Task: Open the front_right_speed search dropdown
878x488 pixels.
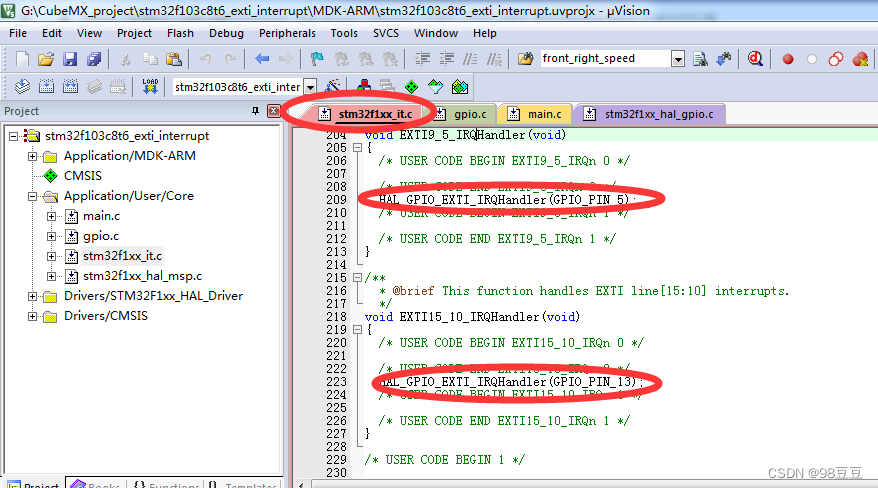Action: (x=678, y=59)
